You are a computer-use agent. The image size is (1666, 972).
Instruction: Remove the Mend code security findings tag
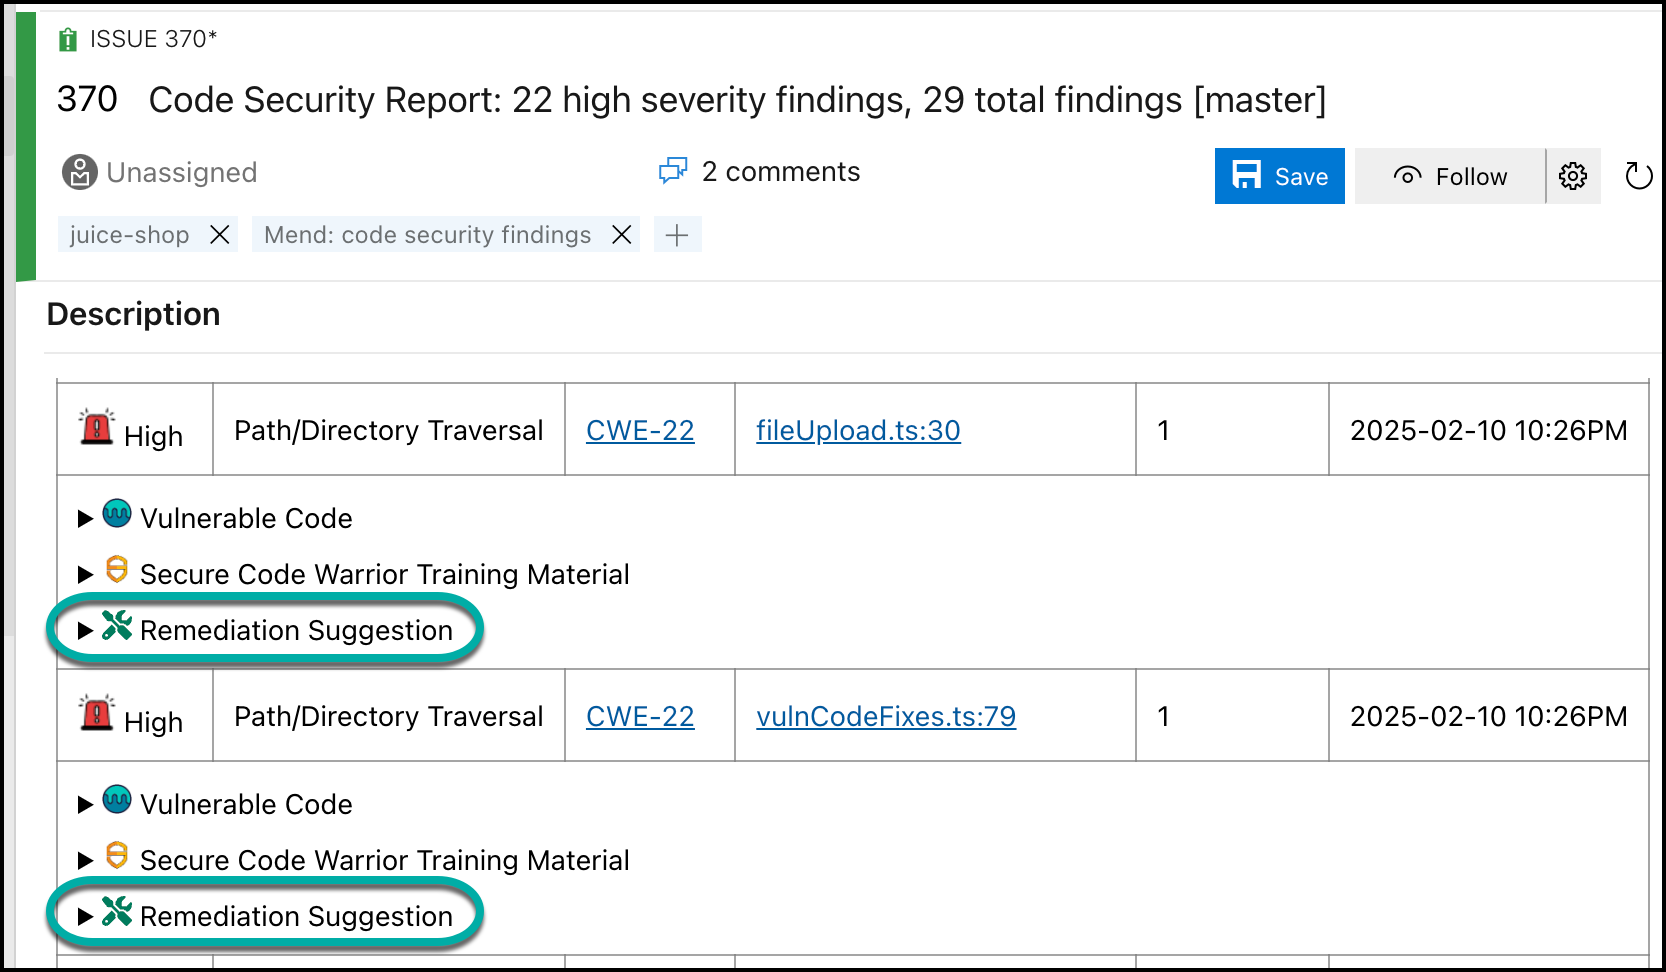(621, 235)
